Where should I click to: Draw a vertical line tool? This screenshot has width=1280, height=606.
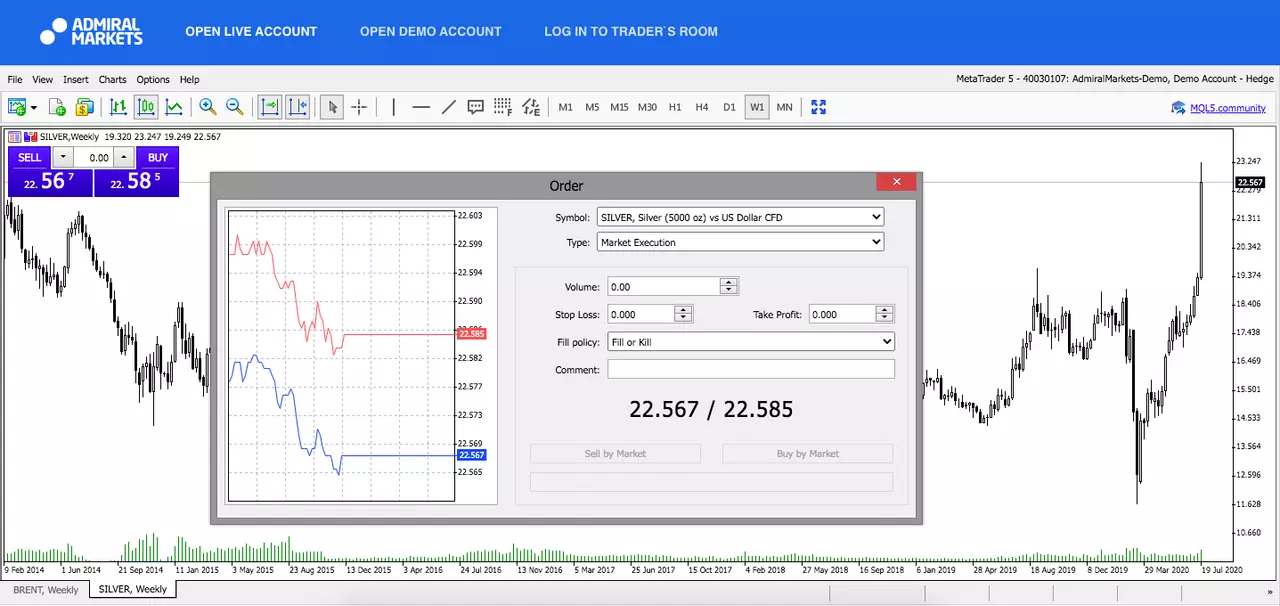[x=393, y=107]
